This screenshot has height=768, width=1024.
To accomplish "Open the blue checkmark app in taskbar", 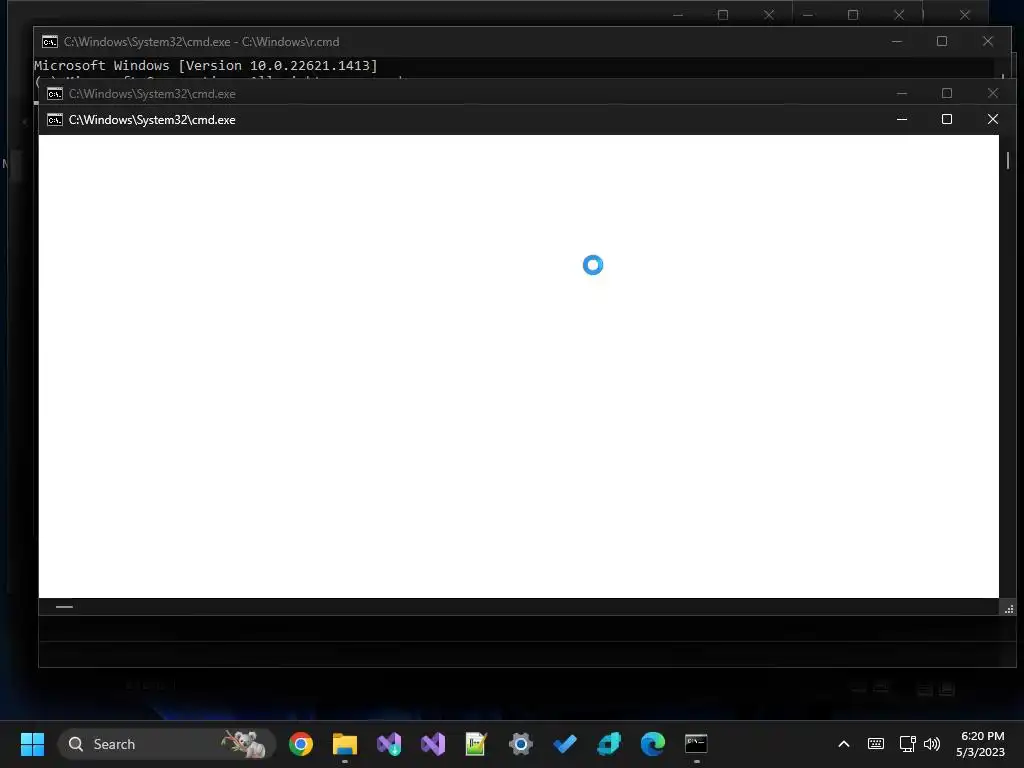I will point(565,744).
